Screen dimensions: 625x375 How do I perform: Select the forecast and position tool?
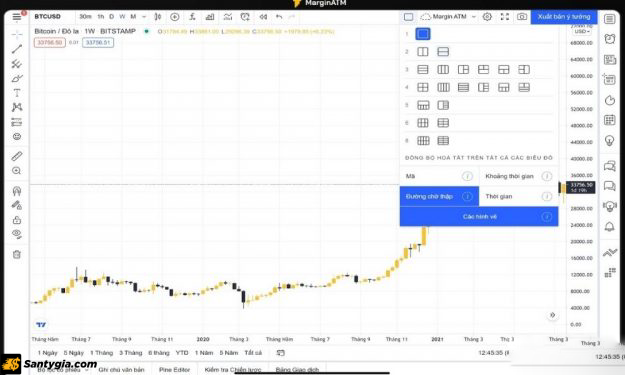tap(17, 122)
